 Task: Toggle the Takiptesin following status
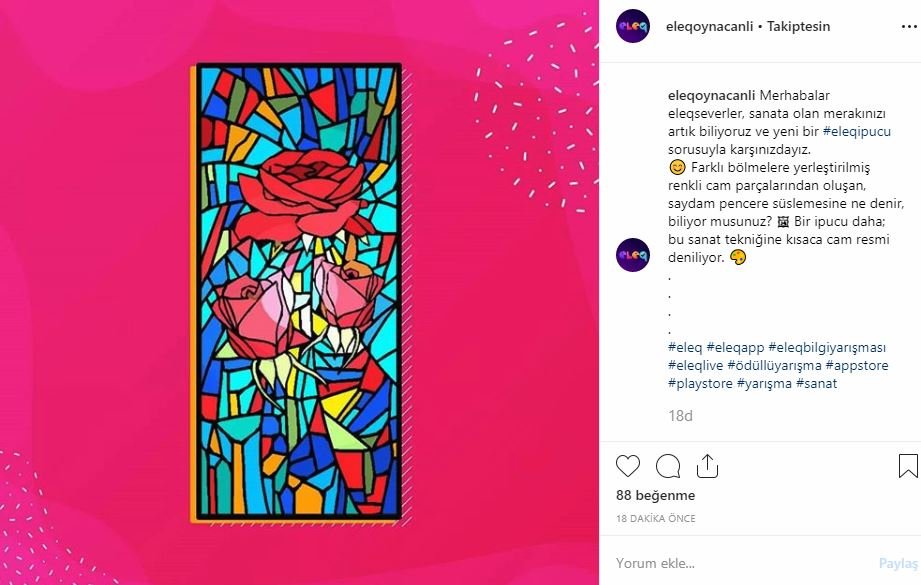coord(798,26)
